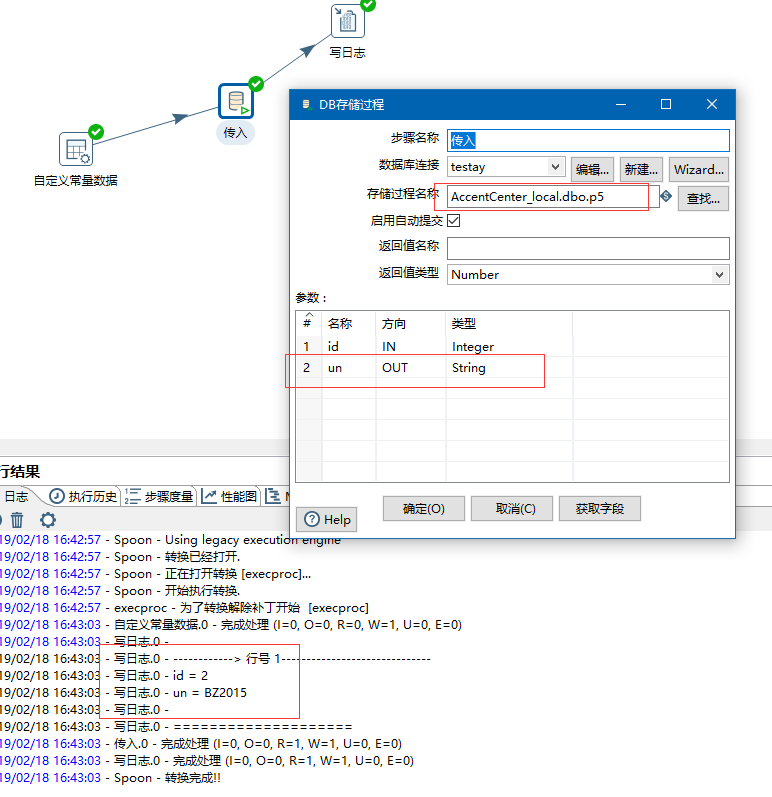Switch to the 执行历史 tab

coord(83,496)
